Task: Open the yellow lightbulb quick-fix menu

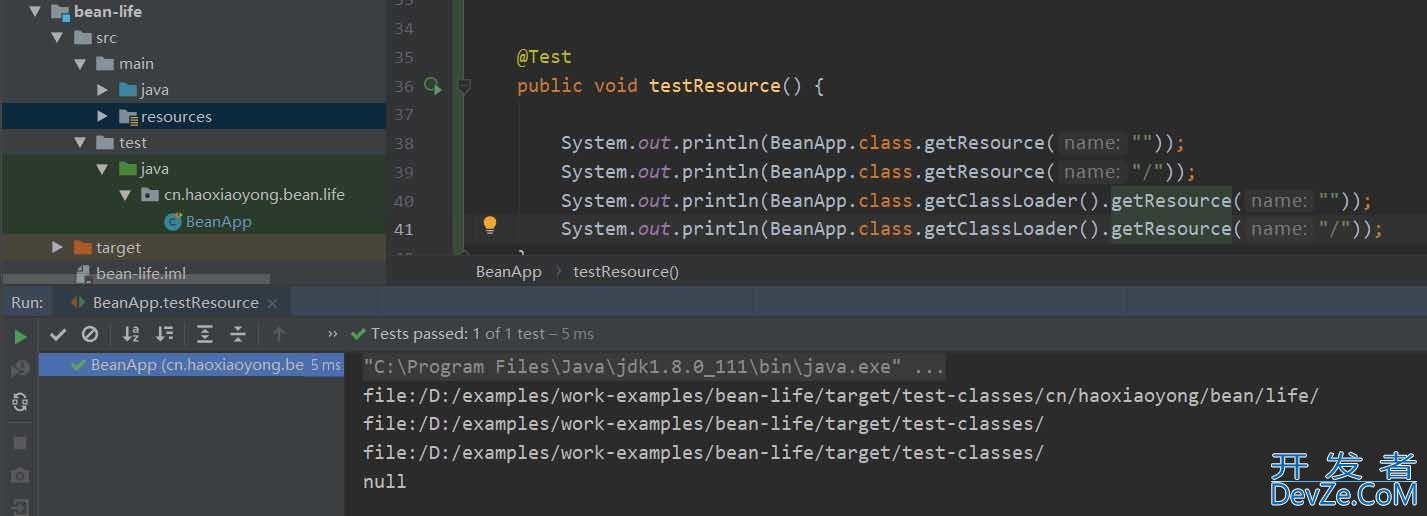Action: point(490,225)
